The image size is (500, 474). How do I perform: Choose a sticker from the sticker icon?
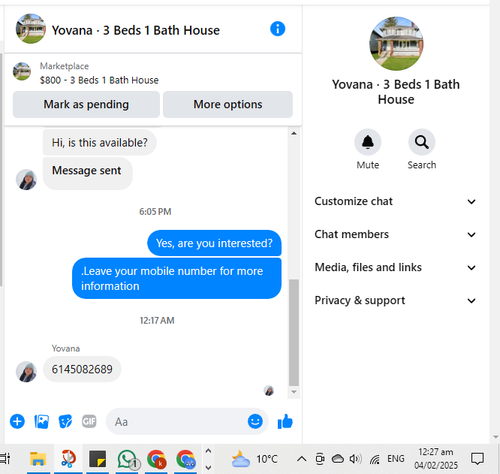click(65, 421)
